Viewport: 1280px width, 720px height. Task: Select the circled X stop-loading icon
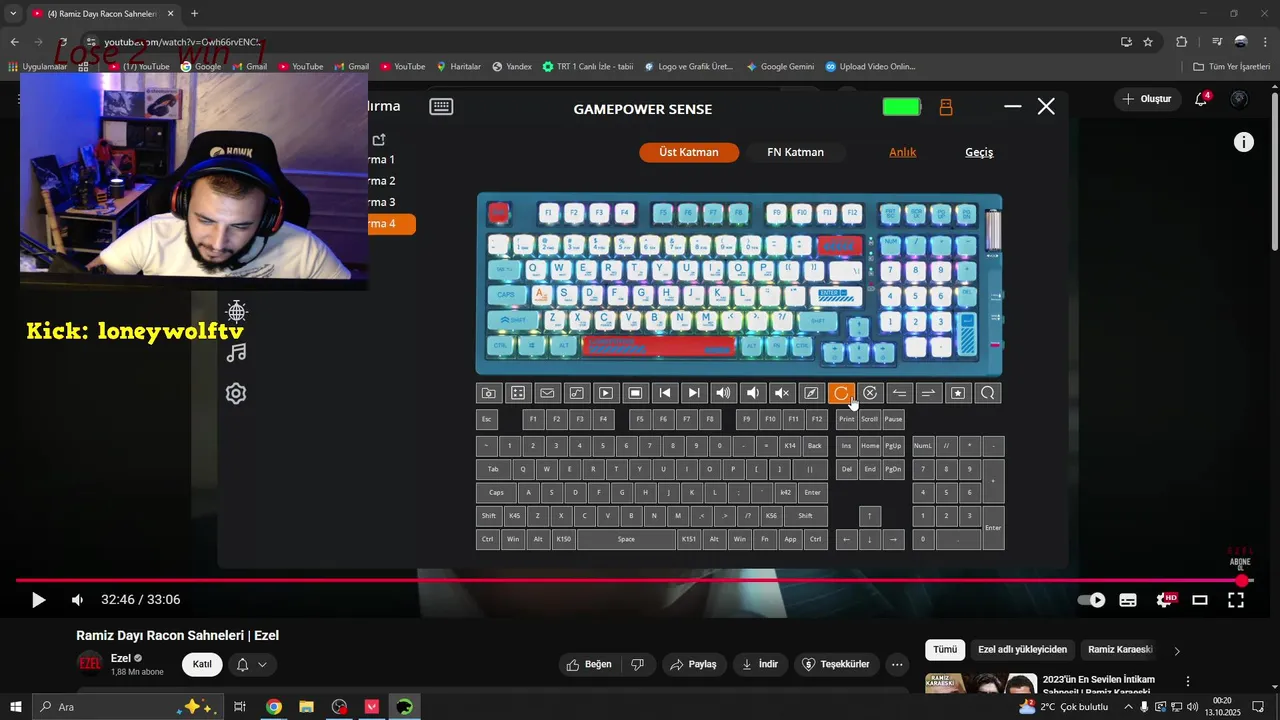(x=870, y=393)
